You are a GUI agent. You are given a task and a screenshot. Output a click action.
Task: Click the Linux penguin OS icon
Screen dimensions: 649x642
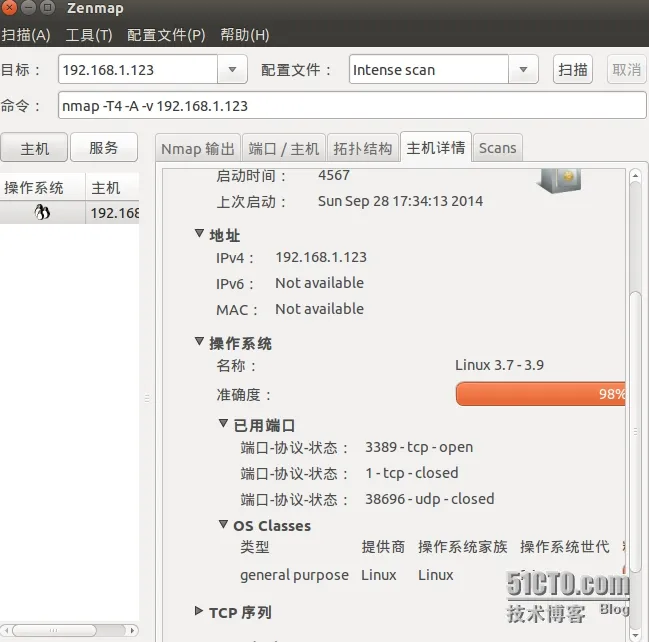tap(42, 212)
